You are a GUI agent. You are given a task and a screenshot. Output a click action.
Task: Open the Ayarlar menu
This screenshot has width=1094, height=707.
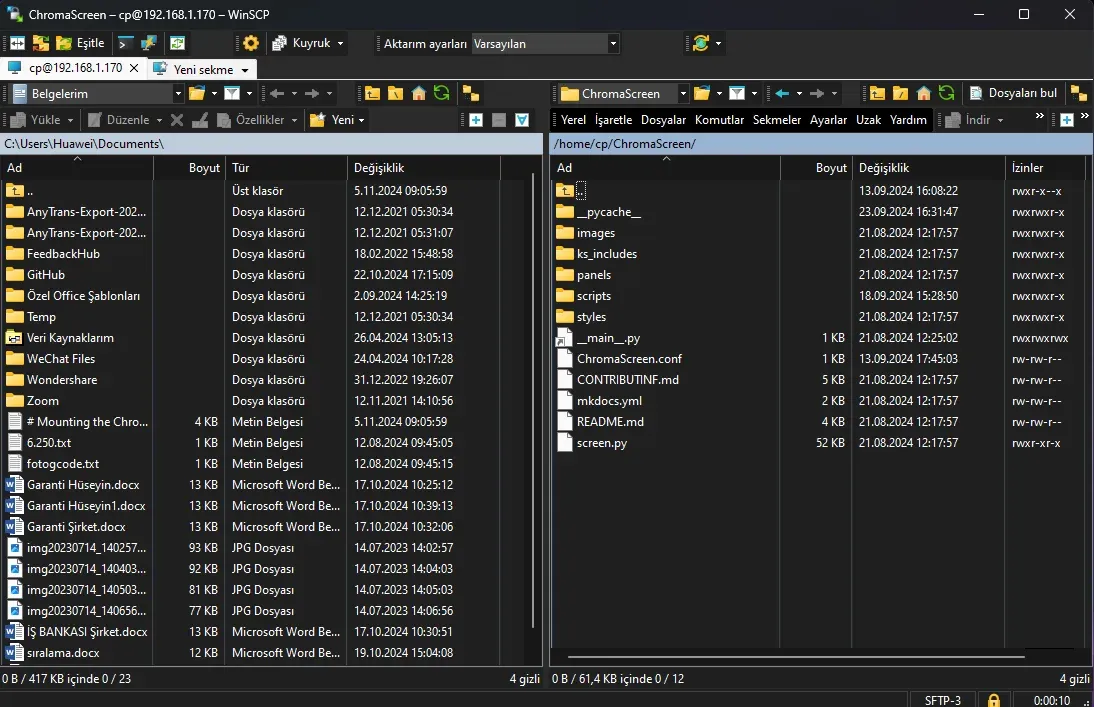point(828,120)
